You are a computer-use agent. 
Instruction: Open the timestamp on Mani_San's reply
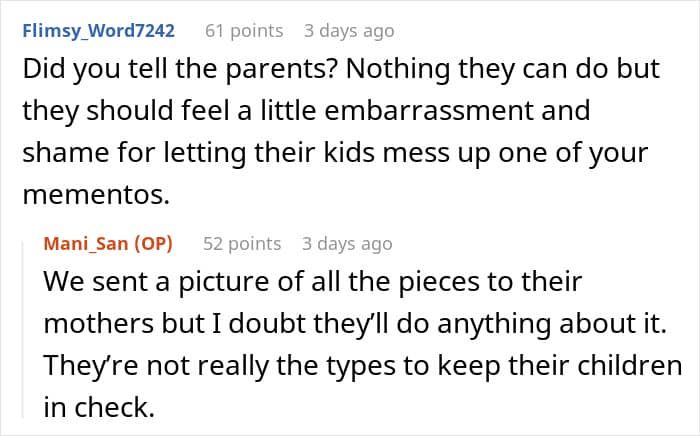coord(347,243)
